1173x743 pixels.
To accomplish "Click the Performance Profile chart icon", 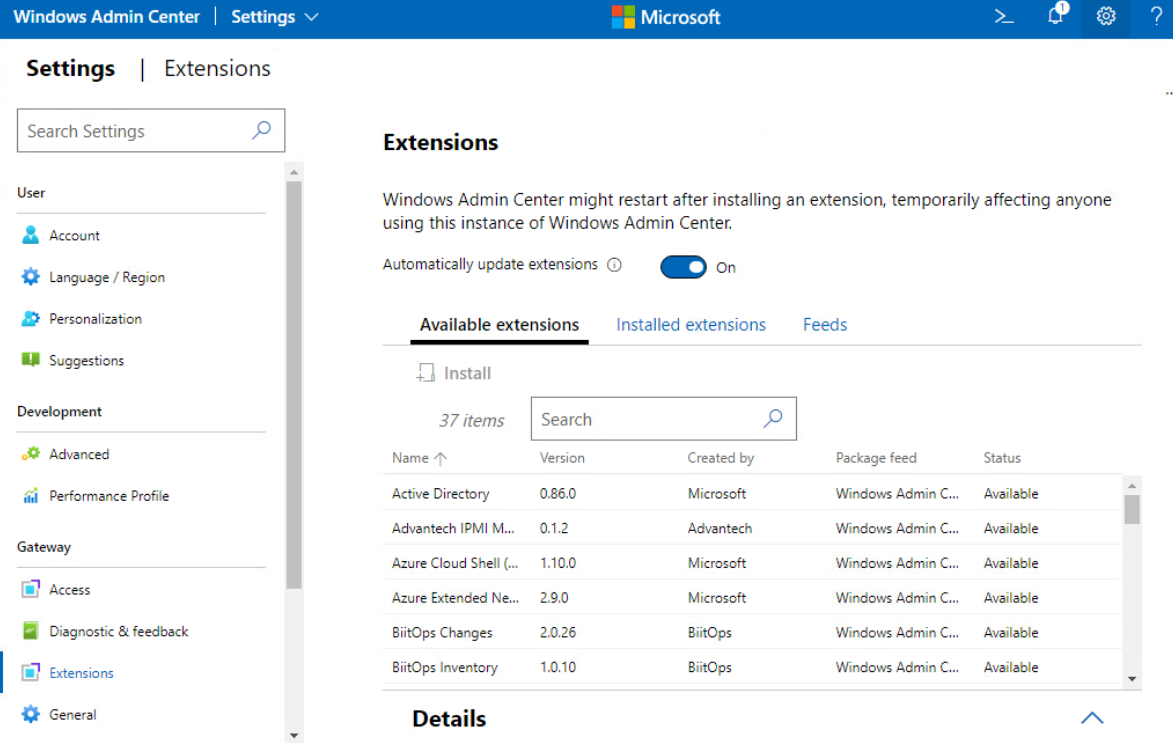I will (x=30, y=496).
